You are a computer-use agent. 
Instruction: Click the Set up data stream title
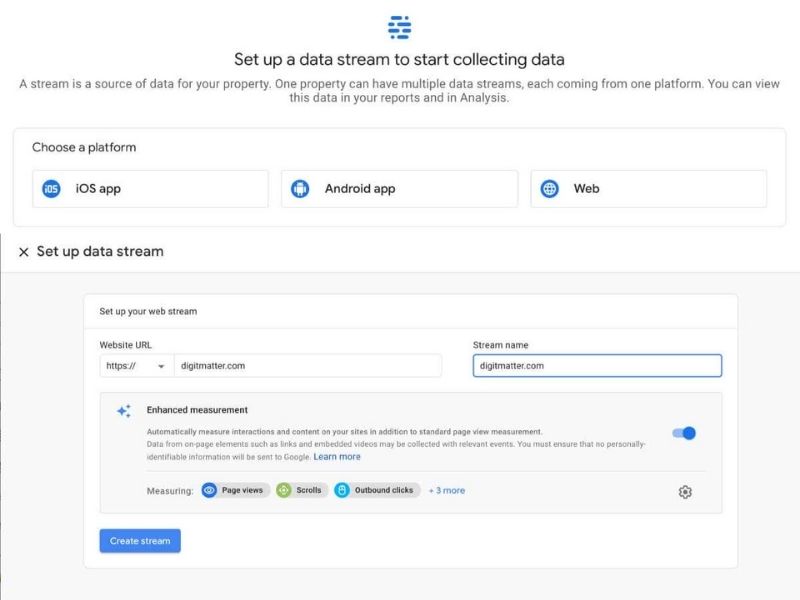(100, 252)
